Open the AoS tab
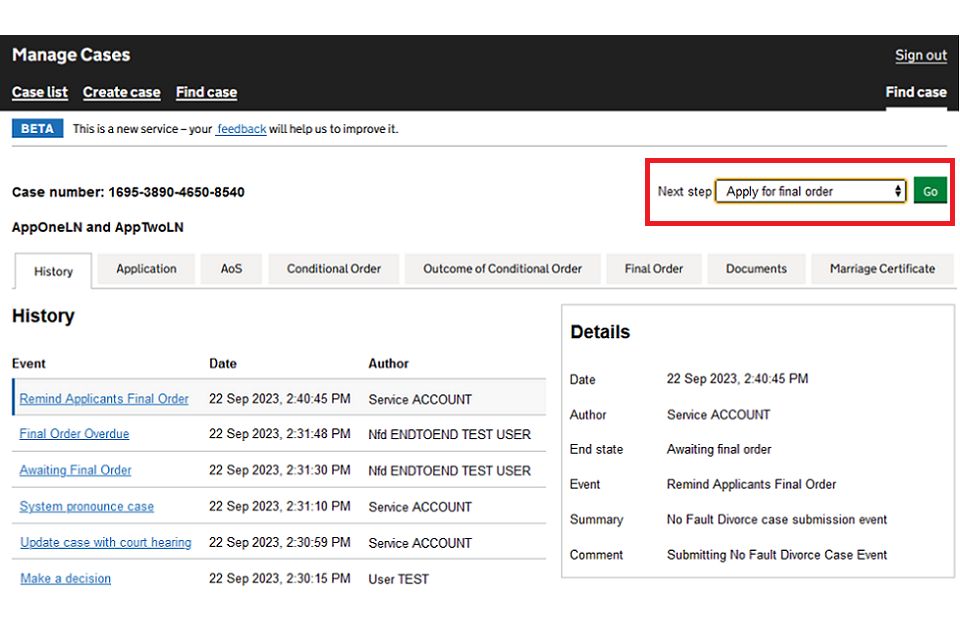Viewport: 960px width, 640px height. [x=231, y=269]
